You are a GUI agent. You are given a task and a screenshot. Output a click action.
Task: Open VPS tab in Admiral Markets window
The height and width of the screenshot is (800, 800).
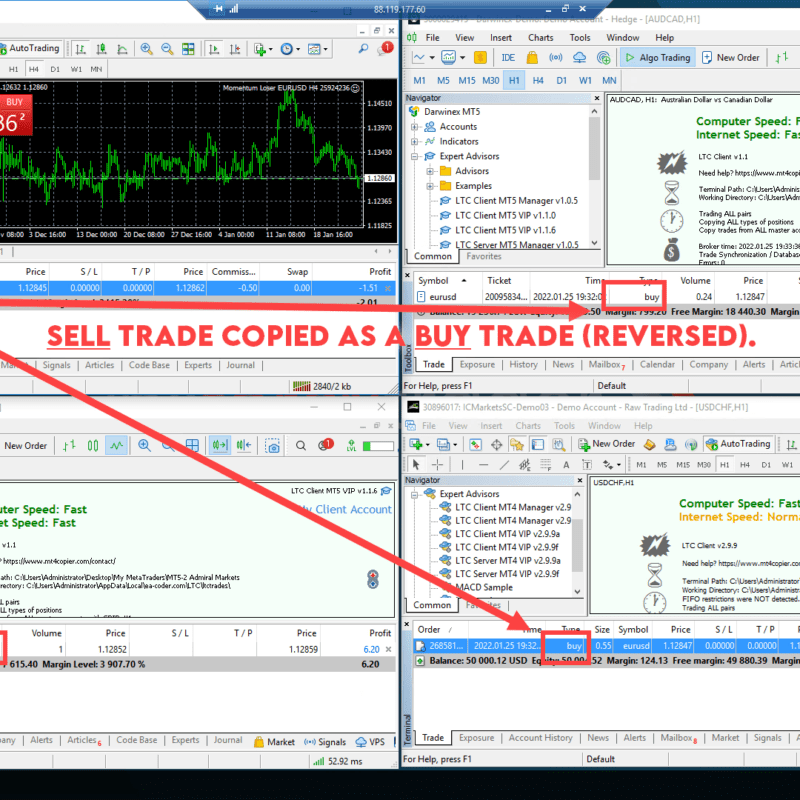click(371, 742)
